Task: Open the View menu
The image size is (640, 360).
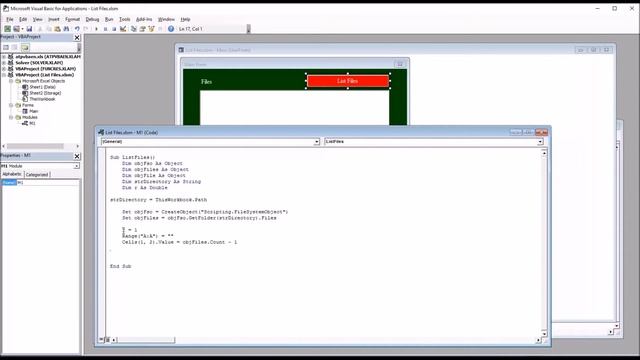Action: 38,19
